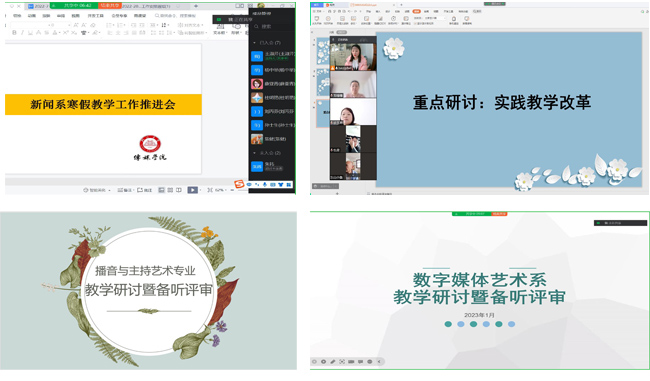Click the pen annotation icon in the slideshow toolbar

332,362
